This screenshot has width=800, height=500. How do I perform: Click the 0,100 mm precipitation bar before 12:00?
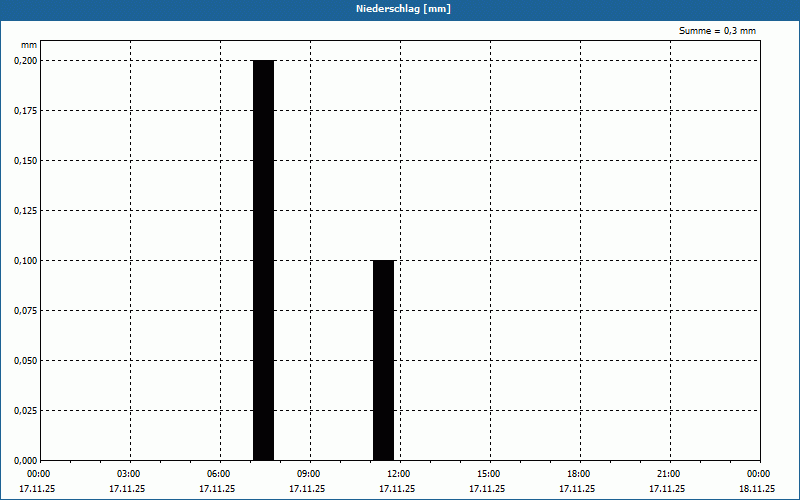[x=384, y=360]
